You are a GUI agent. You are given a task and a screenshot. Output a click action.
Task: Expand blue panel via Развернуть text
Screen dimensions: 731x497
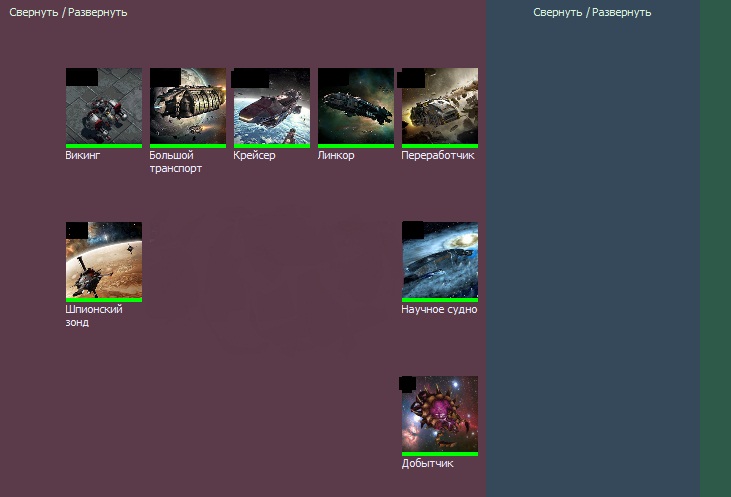tap(622, 13)
